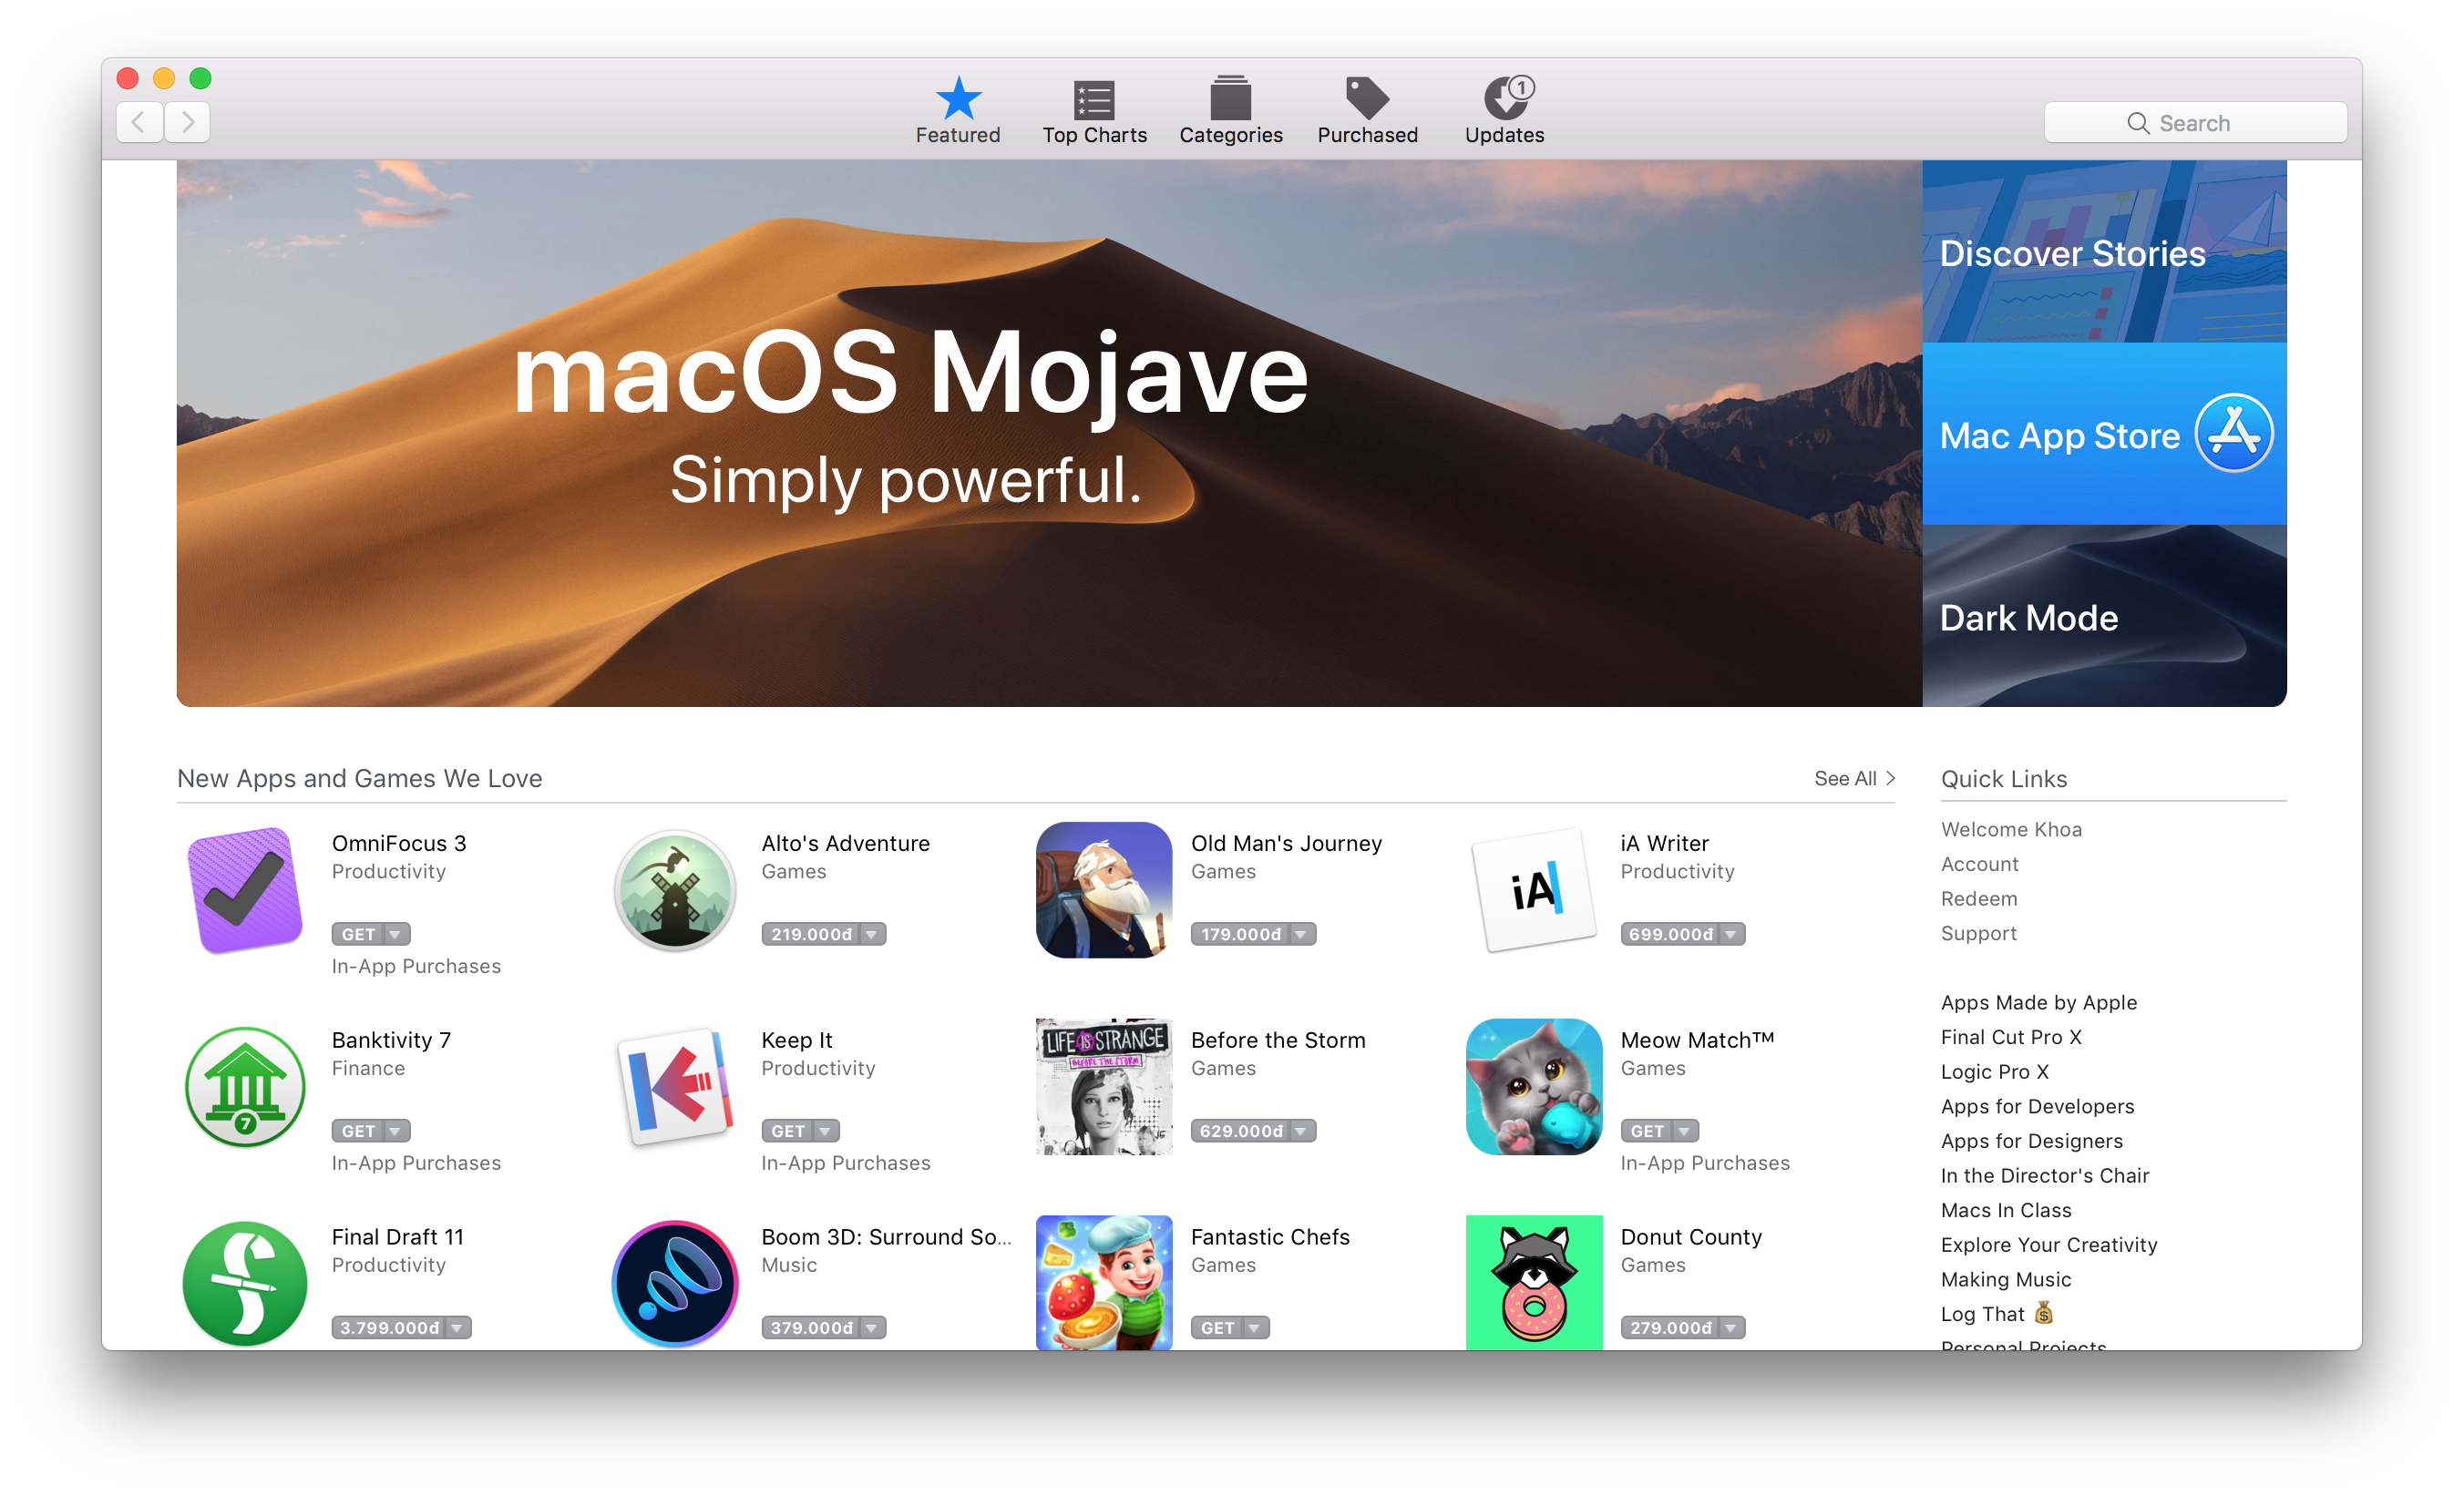This screenshot has width=2464, height=1496.
Task: Open Logic Pro X link
Action: 1994,1072
